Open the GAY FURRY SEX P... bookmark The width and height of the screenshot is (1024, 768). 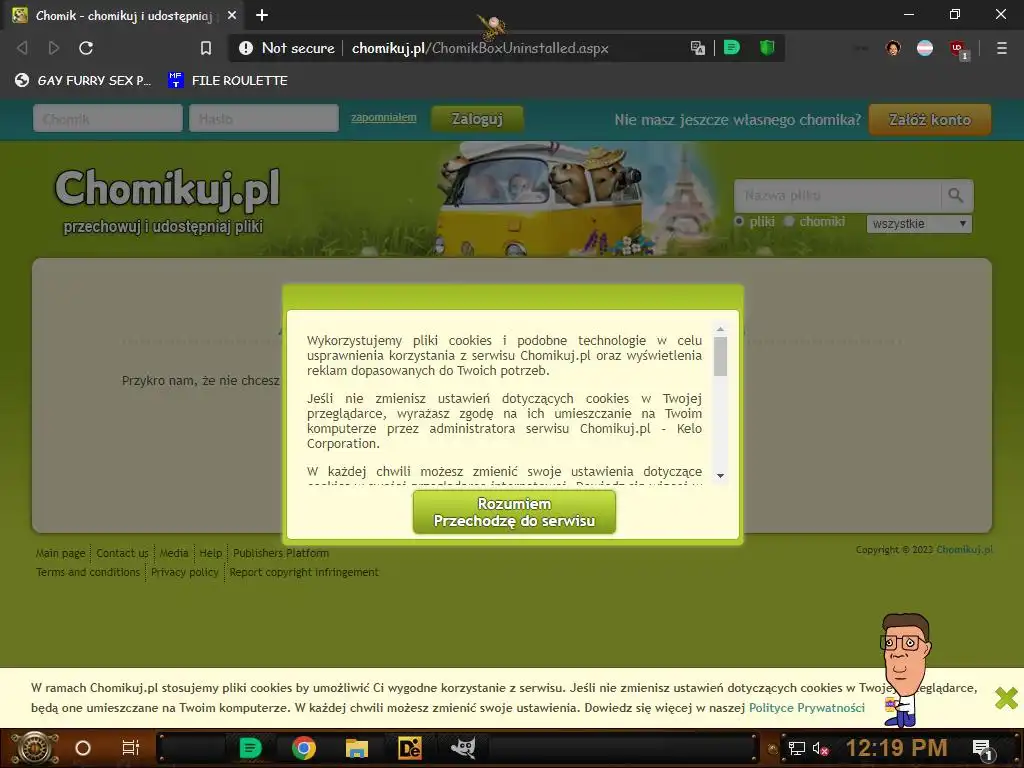(83, 80)
